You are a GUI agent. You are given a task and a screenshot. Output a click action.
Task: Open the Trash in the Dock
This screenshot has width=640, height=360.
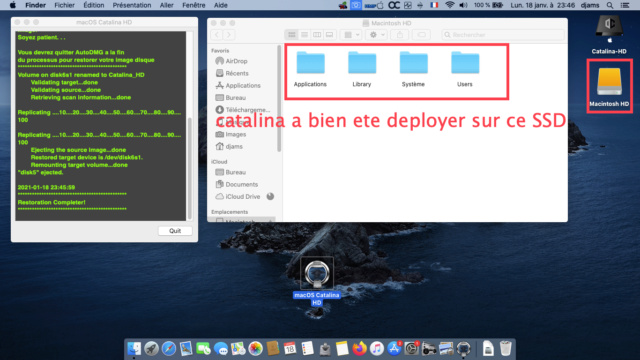coord(505,349)
